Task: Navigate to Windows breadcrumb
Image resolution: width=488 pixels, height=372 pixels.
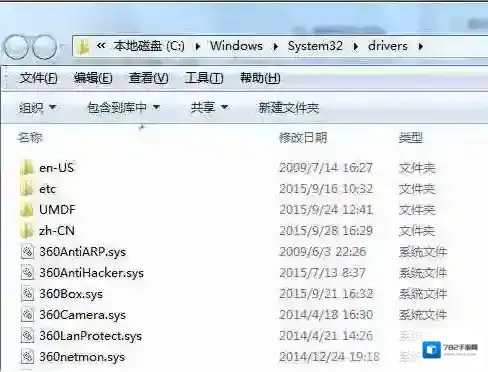Action: tap(236, 46)
